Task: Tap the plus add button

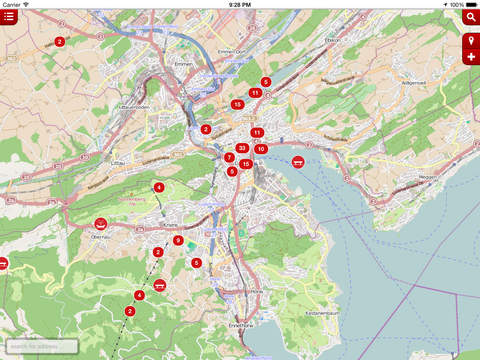Action: click(x=471, y=57)
